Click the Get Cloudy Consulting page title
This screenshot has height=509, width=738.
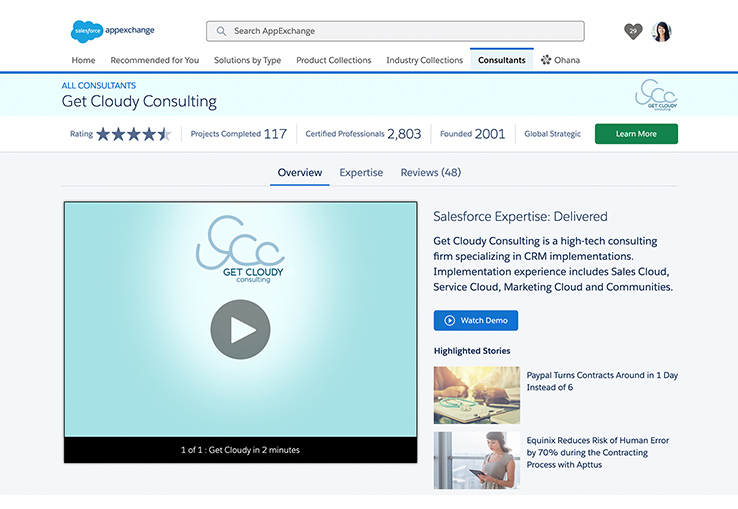[x=139, y=101]
